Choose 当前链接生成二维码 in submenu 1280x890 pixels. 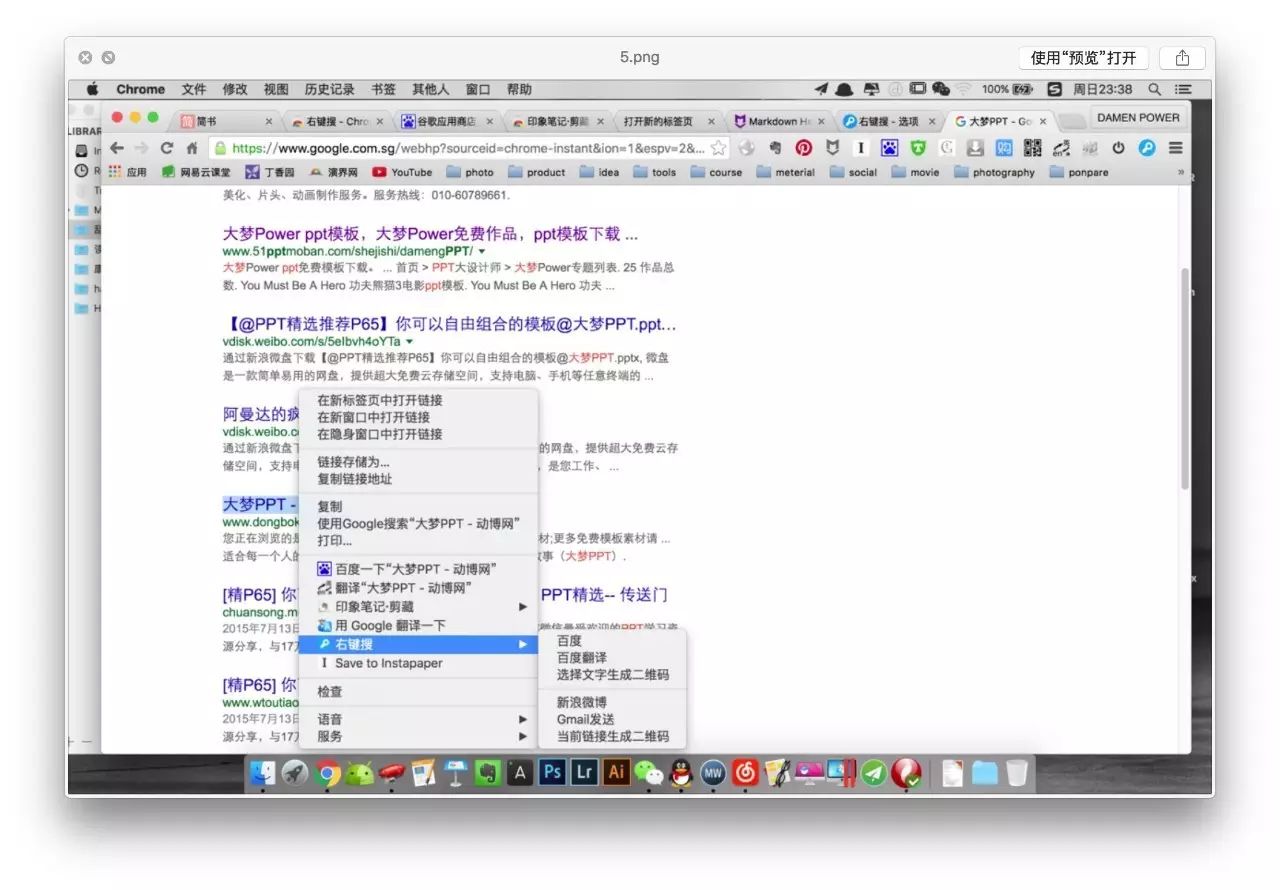613,737
